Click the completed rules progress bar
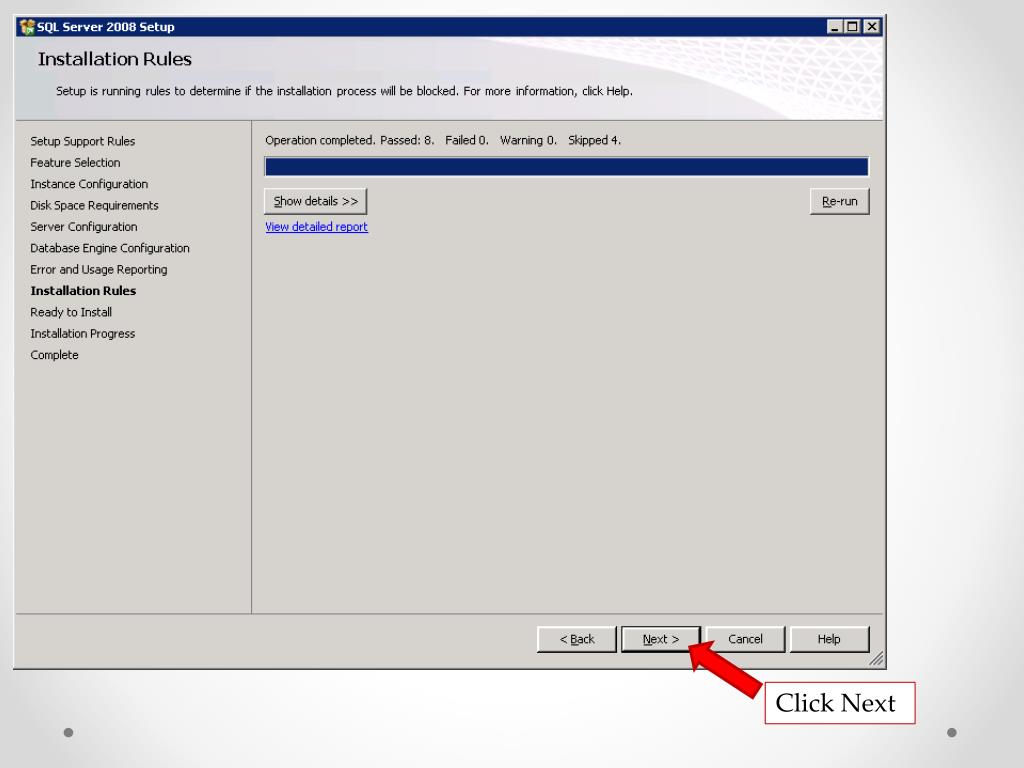Image resolution: width=1024 pixels, height=768 pixels. coord(566,167)
